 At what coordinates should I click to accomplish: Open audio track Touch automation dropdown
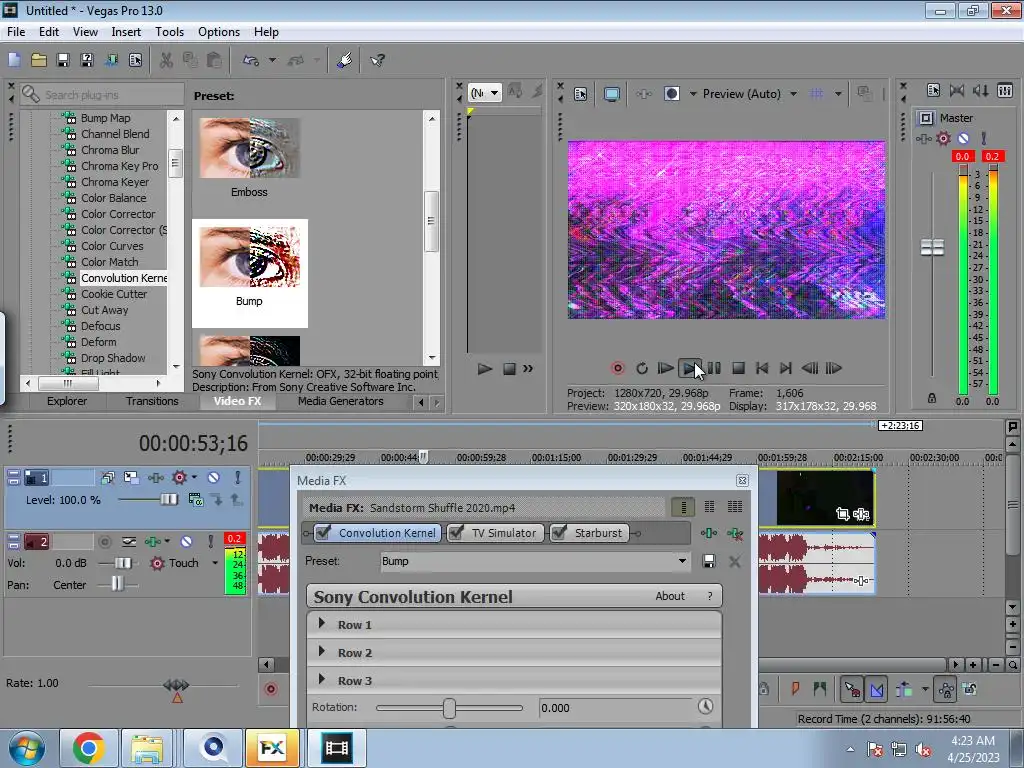(215, 563)
